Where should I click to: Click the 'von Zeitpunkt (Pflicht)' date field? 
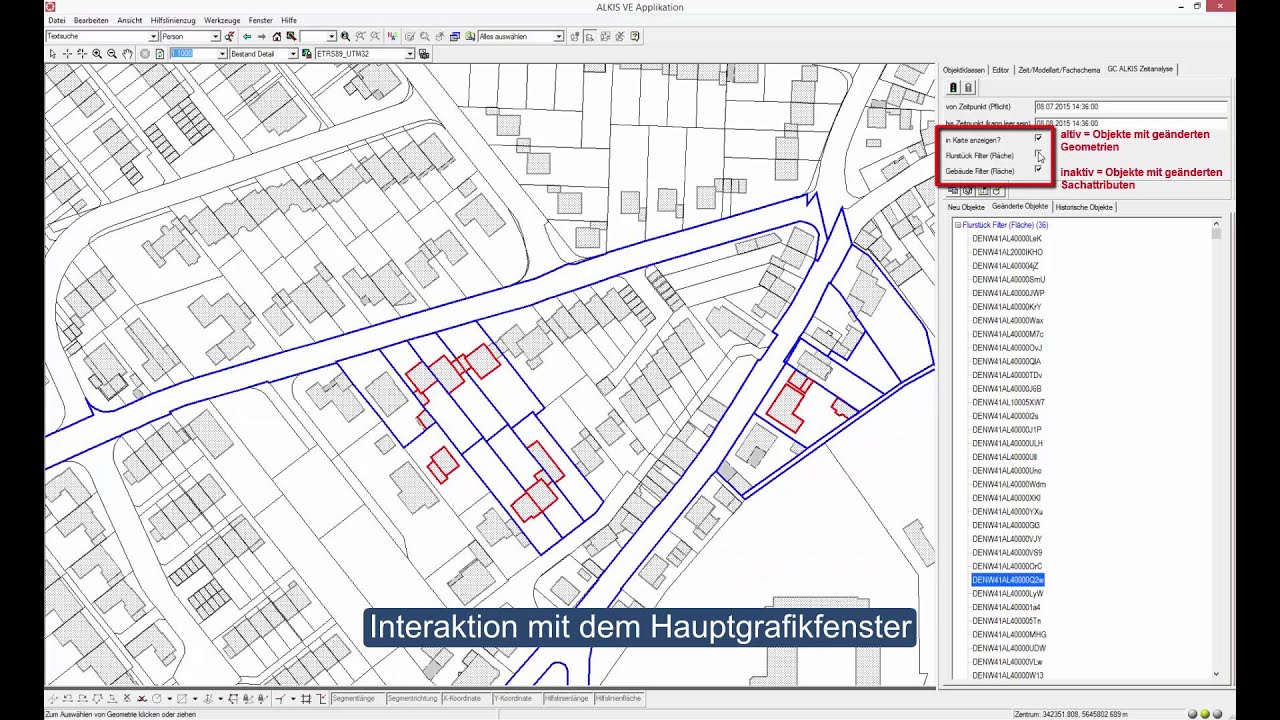[x=1131, y=106]
